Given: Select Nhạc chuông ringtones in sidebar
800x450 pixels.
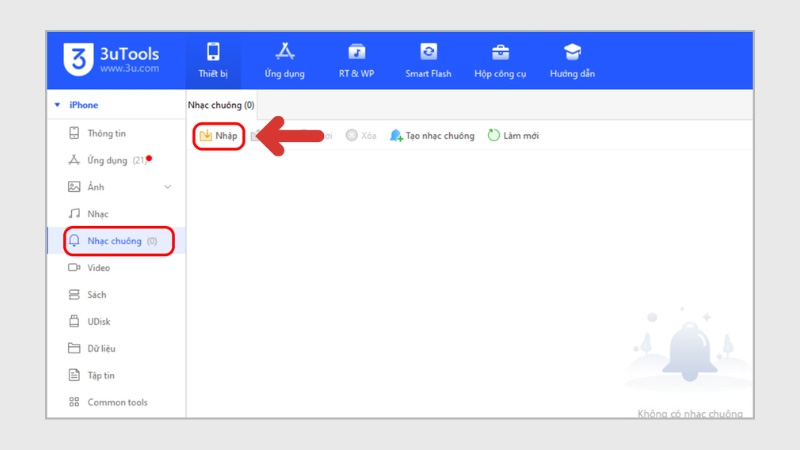Looking at the screenshot, I should [113, 241].
